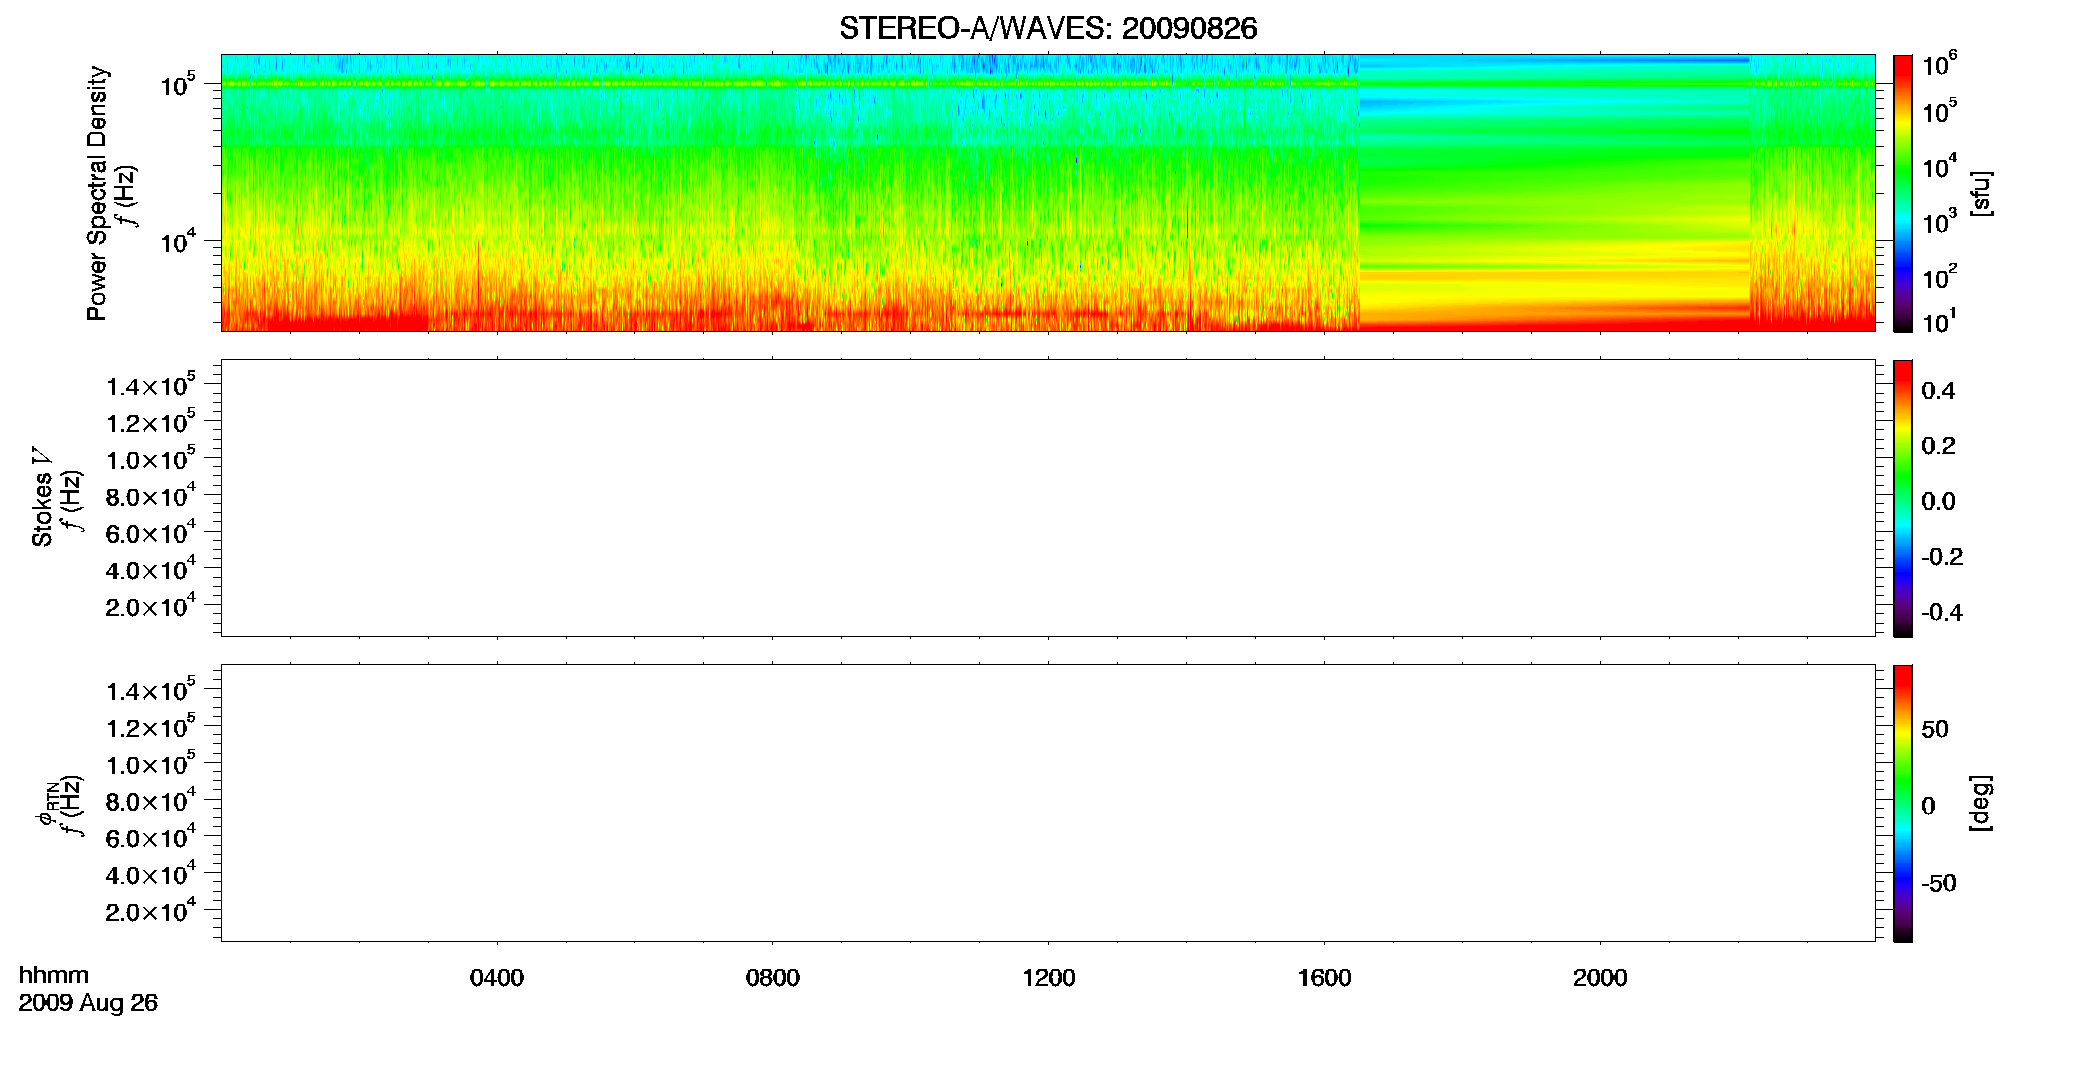
Task: Click the power spectral density colorbar
Action: (1903, 193)
